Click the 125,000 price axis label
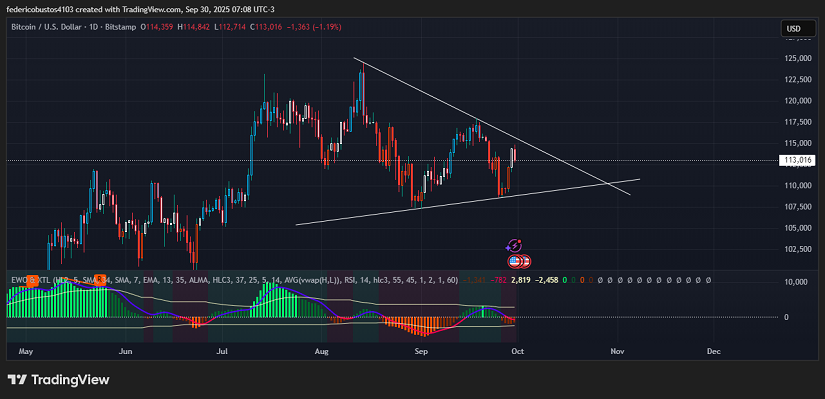The width and height of the screenshot is (825, 399). click(797, 58)
